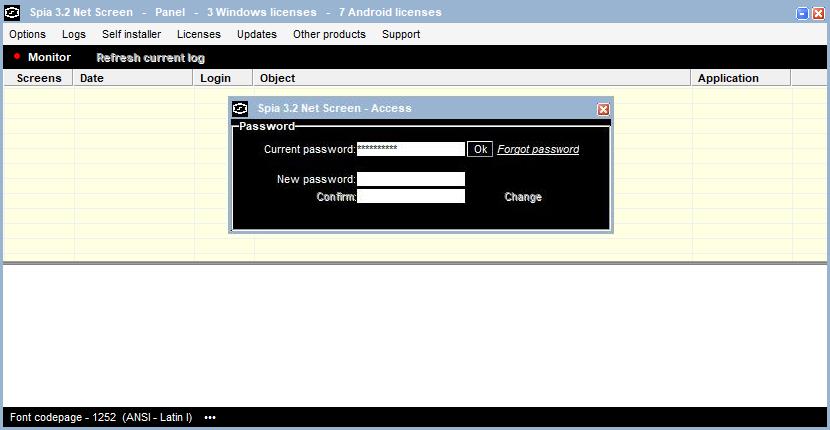830x430 pixels.
Task: Click the Screens column header
Action: click(x=39, y=78)
